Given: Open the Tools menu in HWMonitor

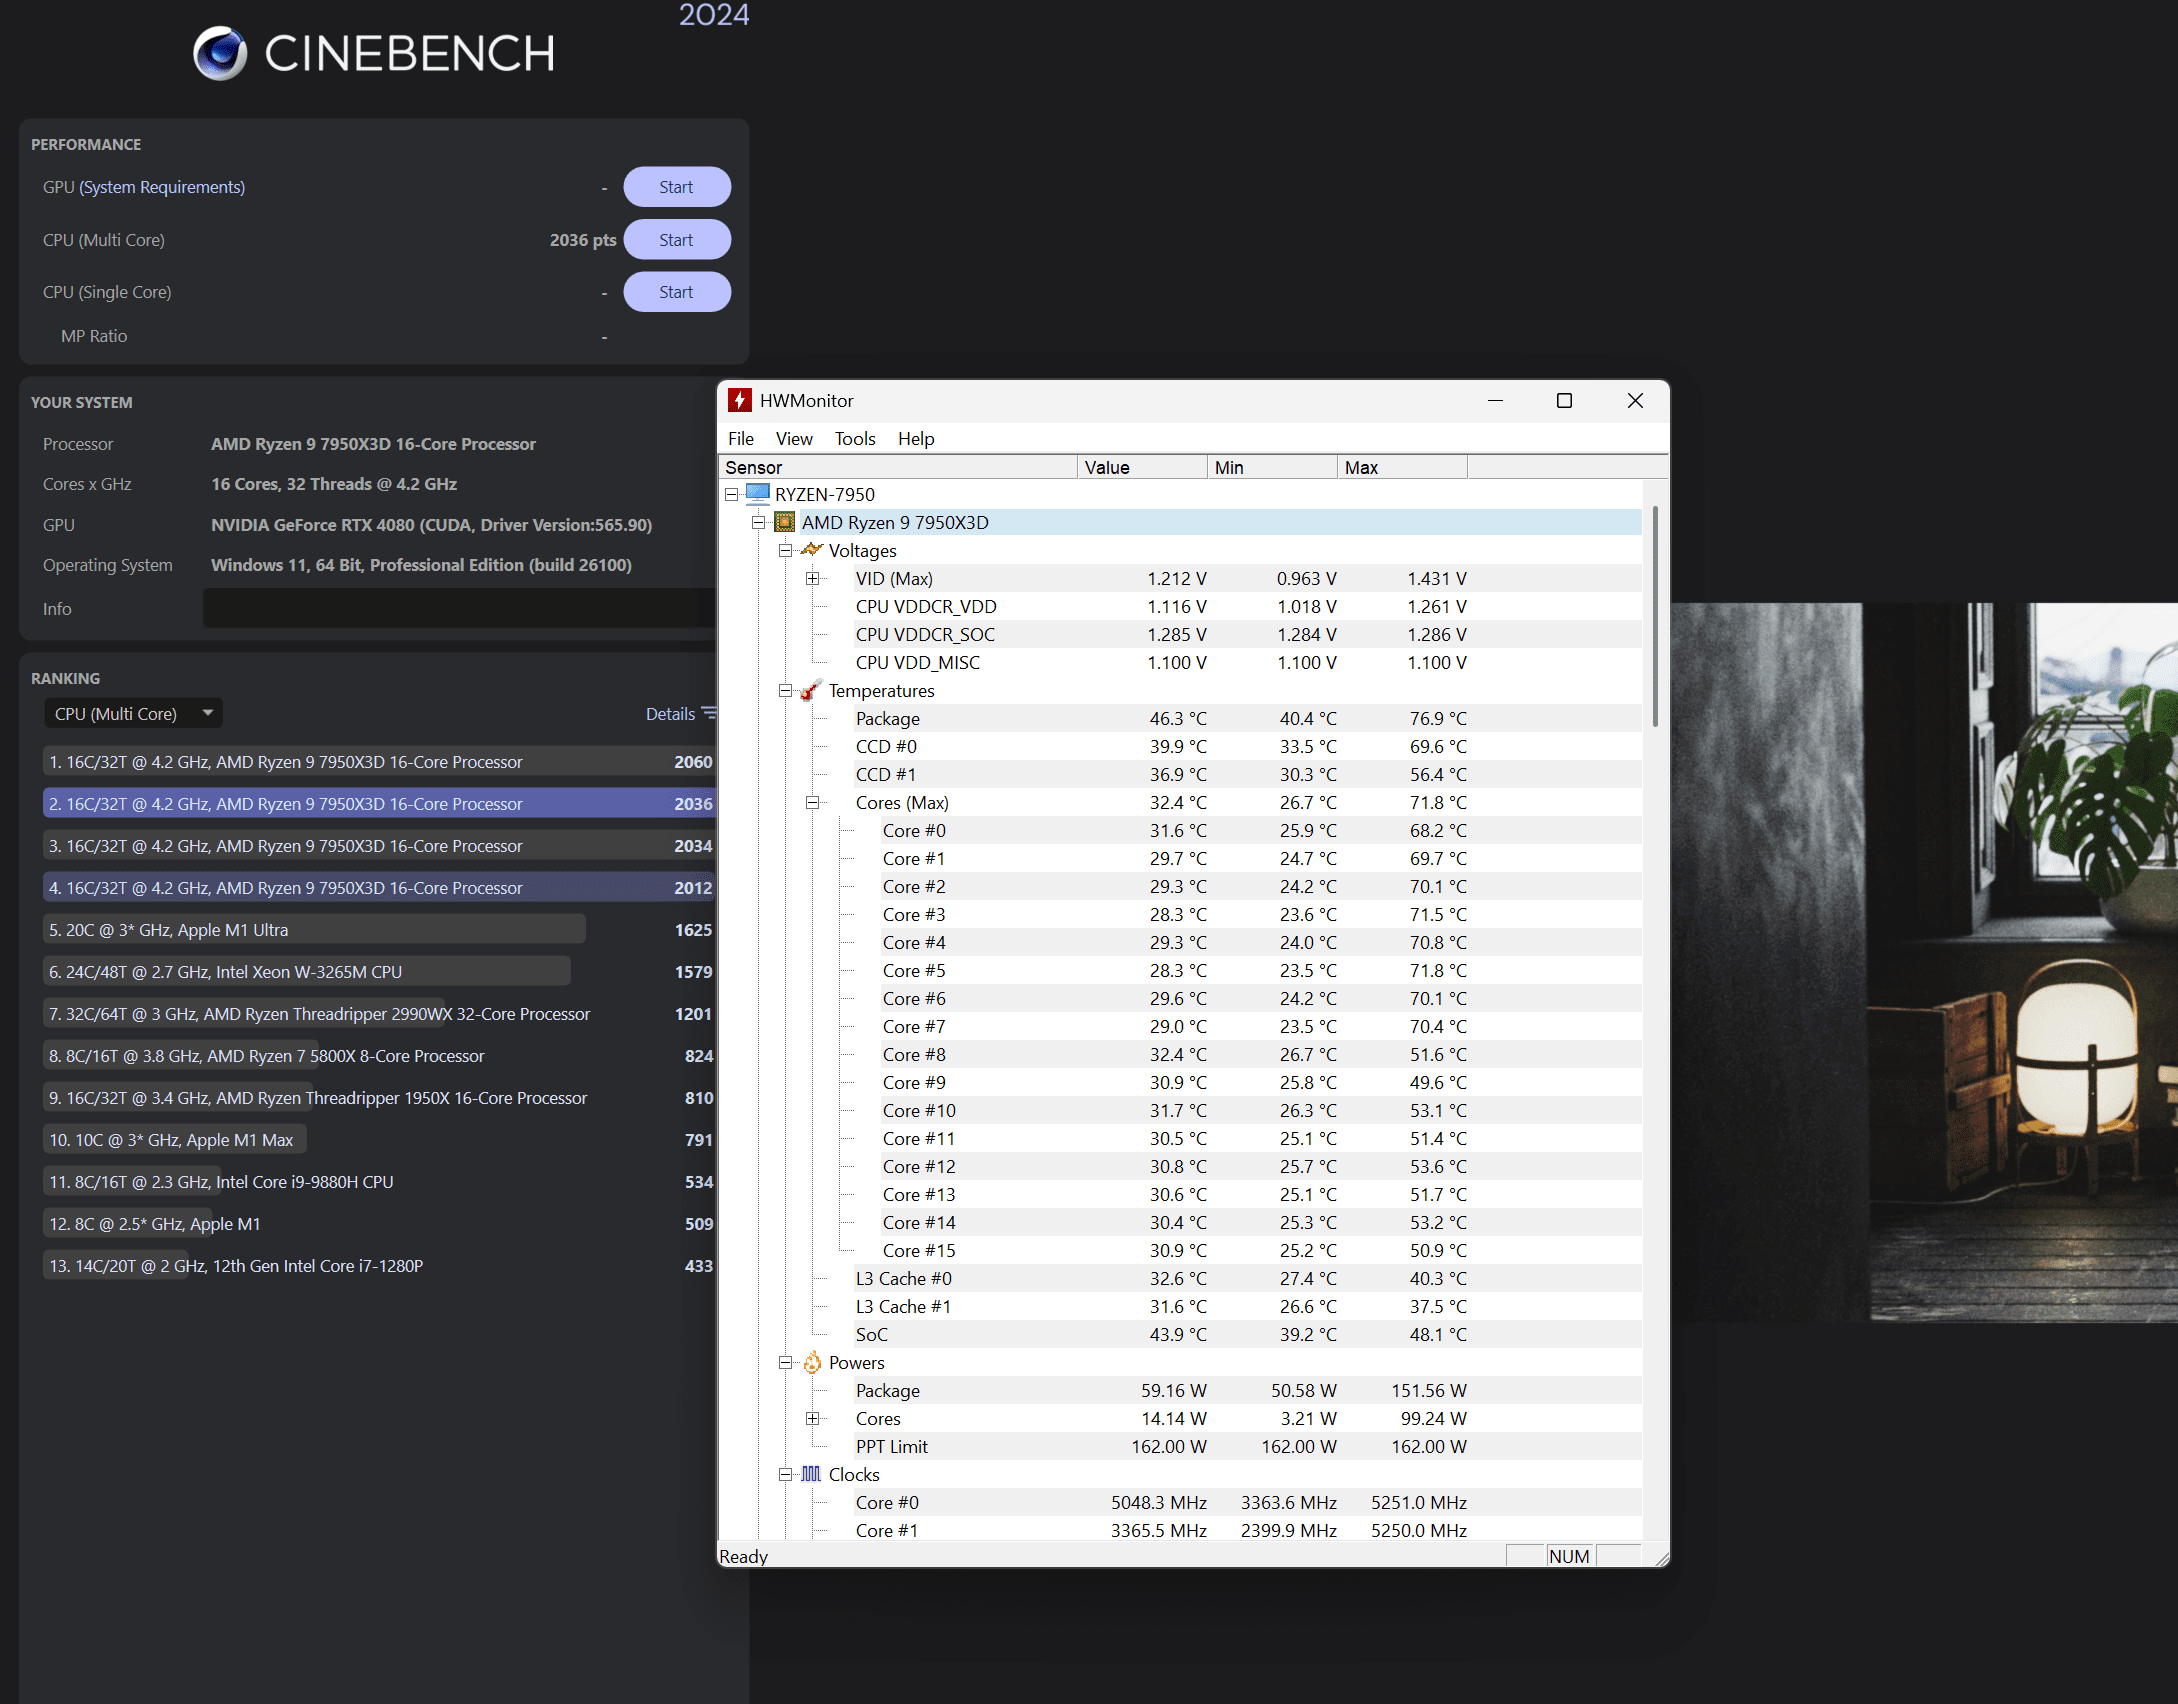Looking at the screenshot, I should pyautogui.click(x=855, y=439).
